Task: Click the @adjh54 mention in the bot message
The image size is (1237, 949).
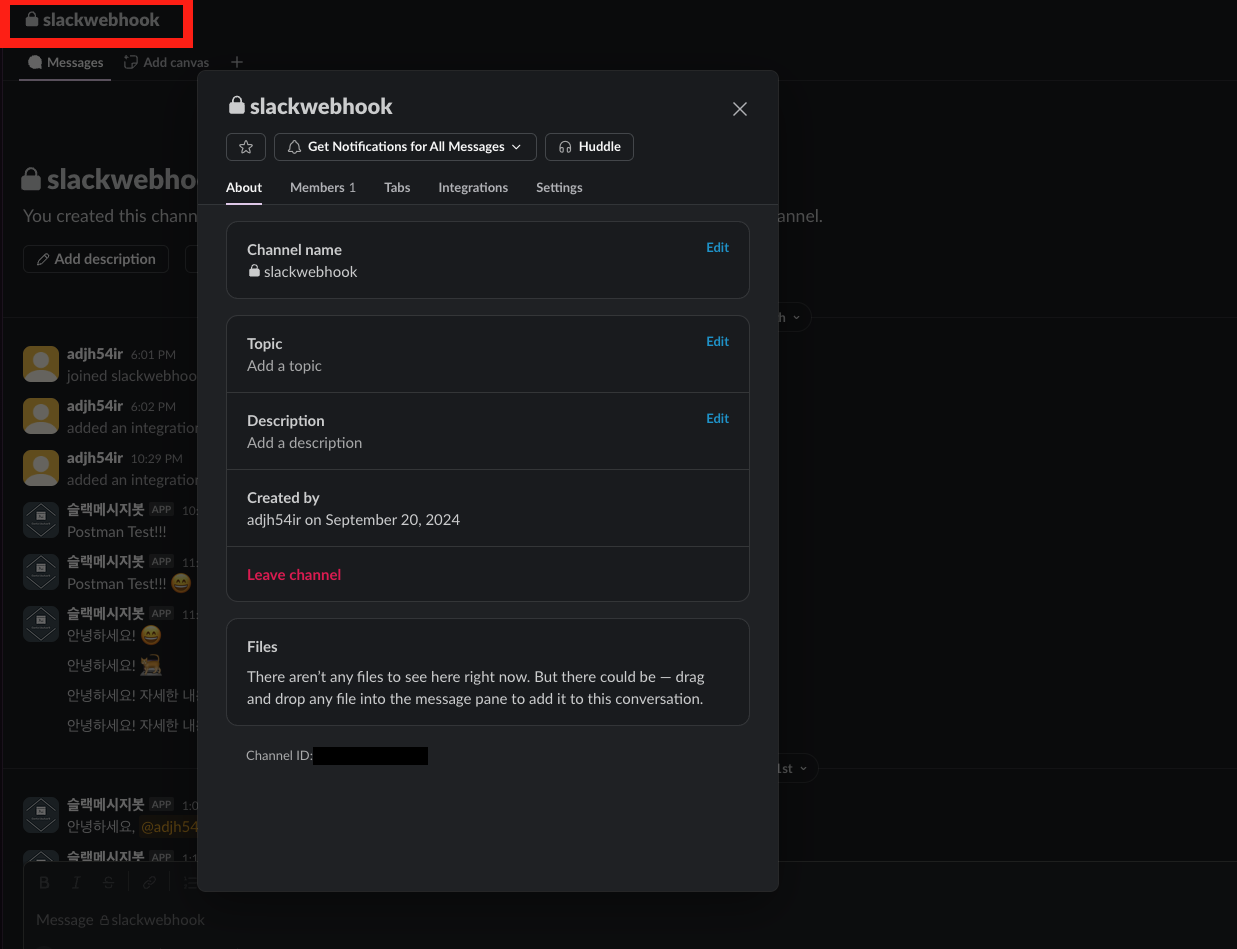Action: (x=169, y=827)
